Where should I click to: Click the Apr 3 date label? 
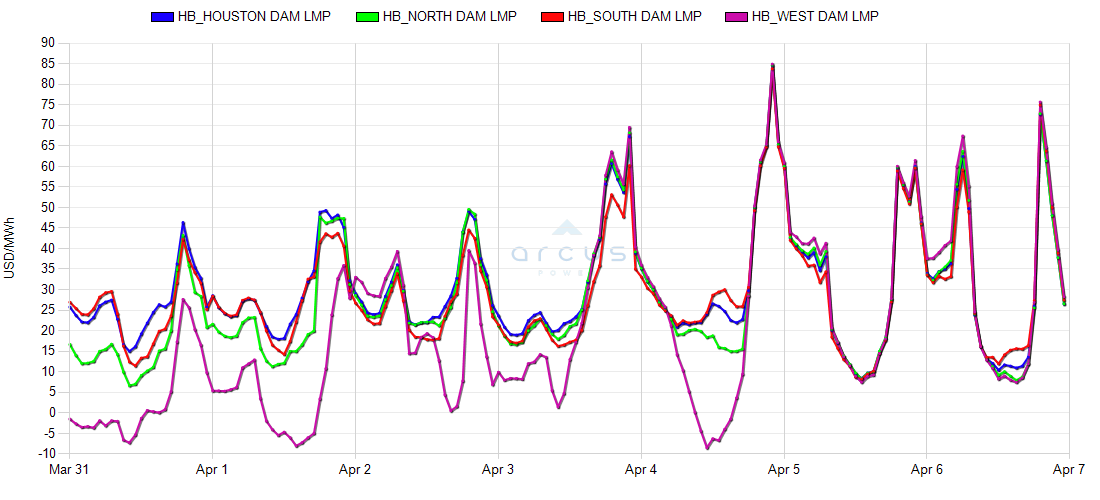[x=498, y=468]
